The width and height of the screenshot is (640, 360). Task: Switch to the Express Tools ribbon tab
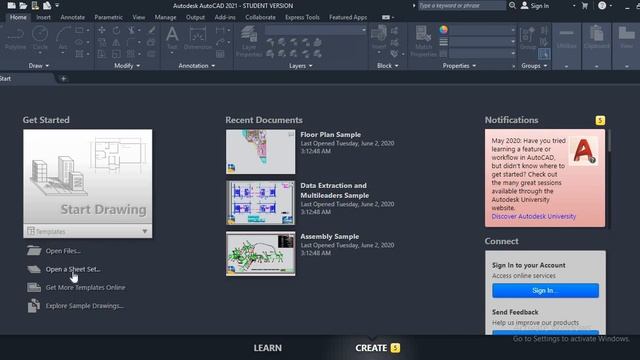[302, 17]
